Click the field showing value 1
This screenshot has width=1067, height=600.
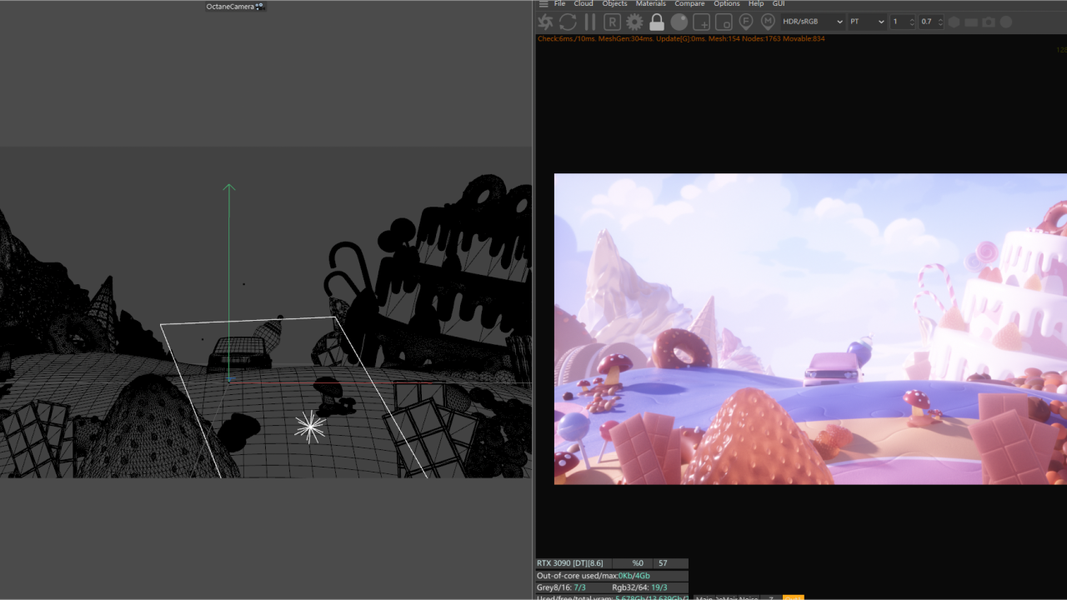[904, 22]
